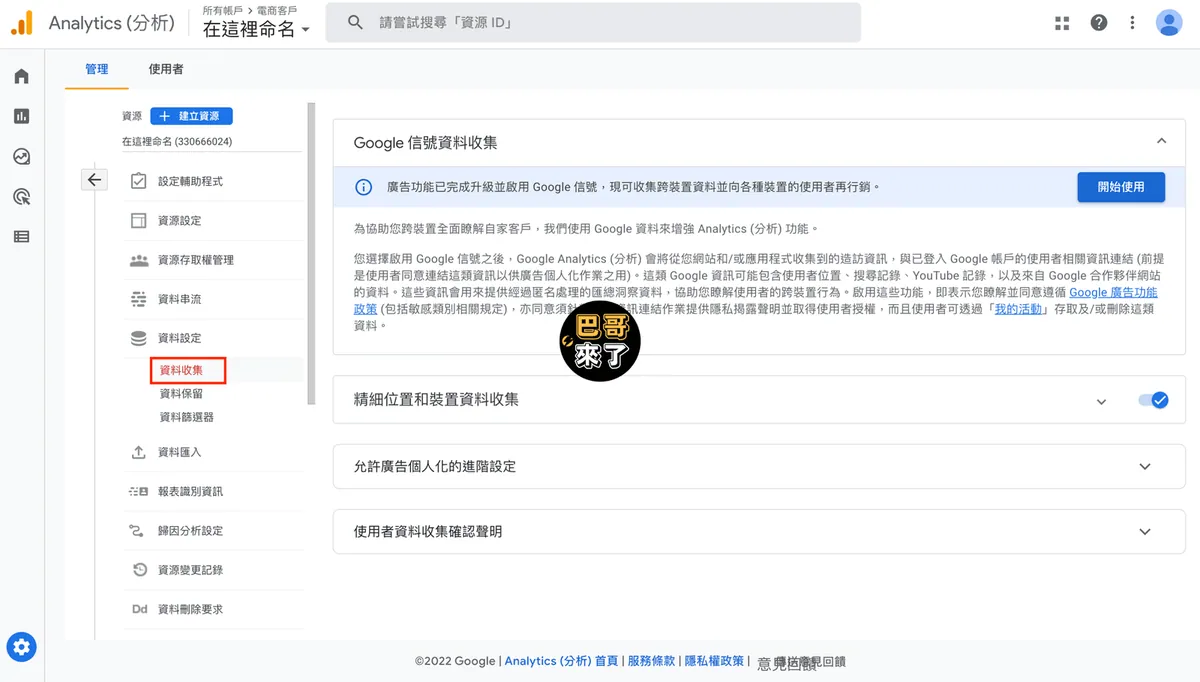Screen dimensions: 1200x682
Task: Open the 在這裡命名 account dropdown
Action: [x=256, y=30]
